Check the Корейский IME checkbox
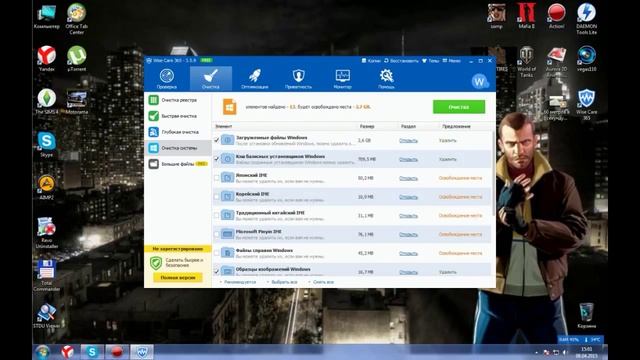Image resolution: width=640 pixels, height=360 pixels. (x=217, y=196)
